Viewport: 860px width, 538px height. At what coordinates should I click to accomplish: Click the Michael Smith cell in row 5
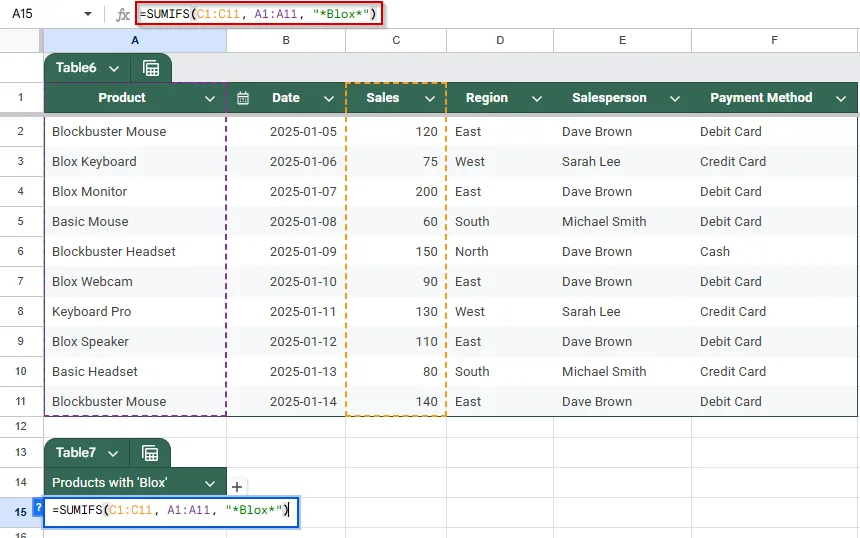623,222
